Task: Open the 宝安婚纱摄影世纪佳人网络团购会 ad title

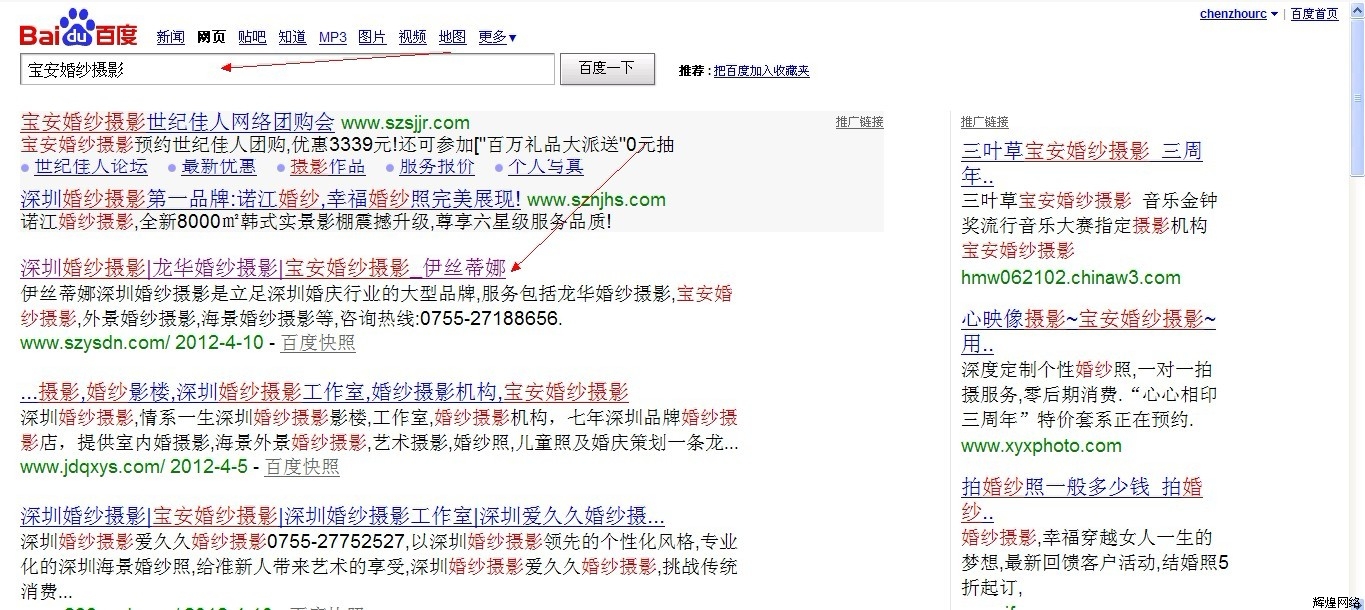Action: tap(178, 122)
